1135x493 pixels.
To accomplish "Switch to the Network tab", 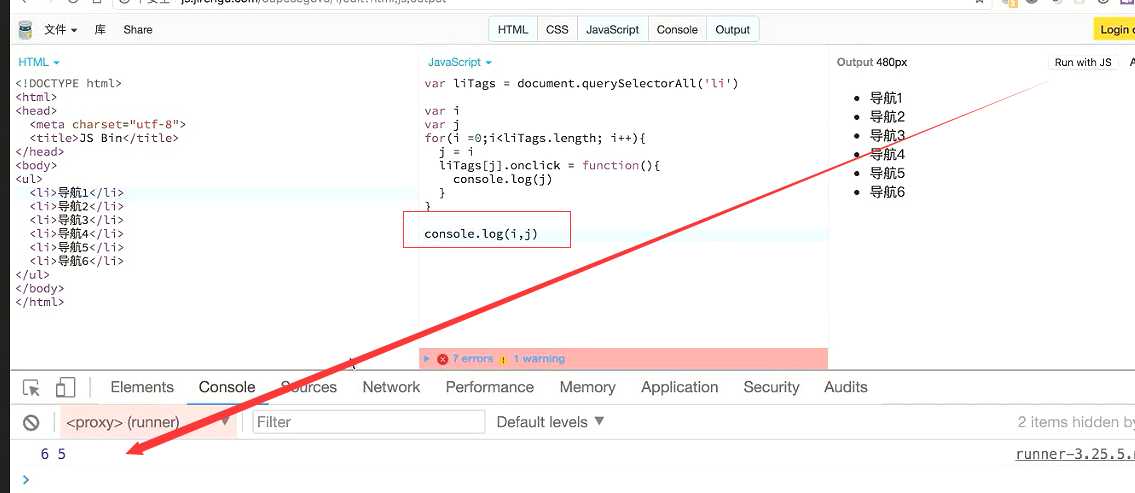I will (392, 387).
